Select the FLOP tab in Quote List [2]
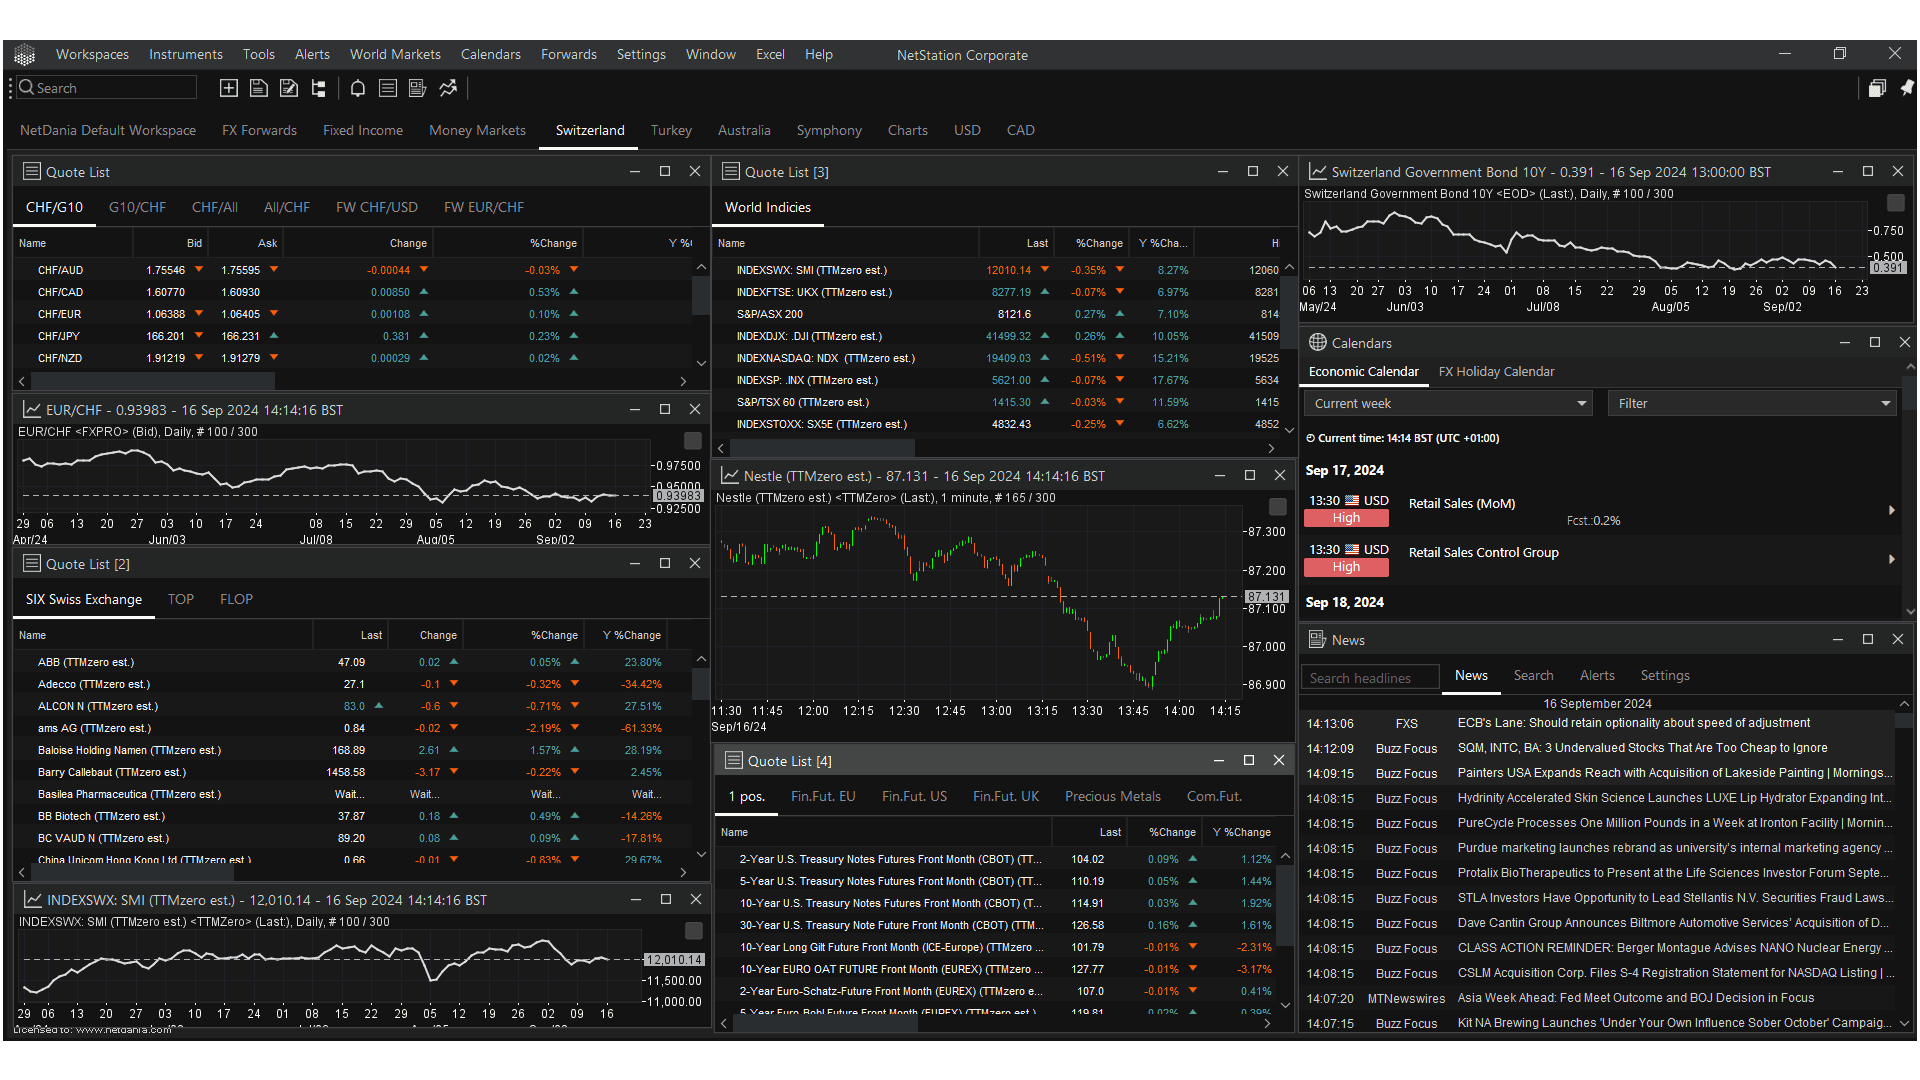 pos(236,599)
